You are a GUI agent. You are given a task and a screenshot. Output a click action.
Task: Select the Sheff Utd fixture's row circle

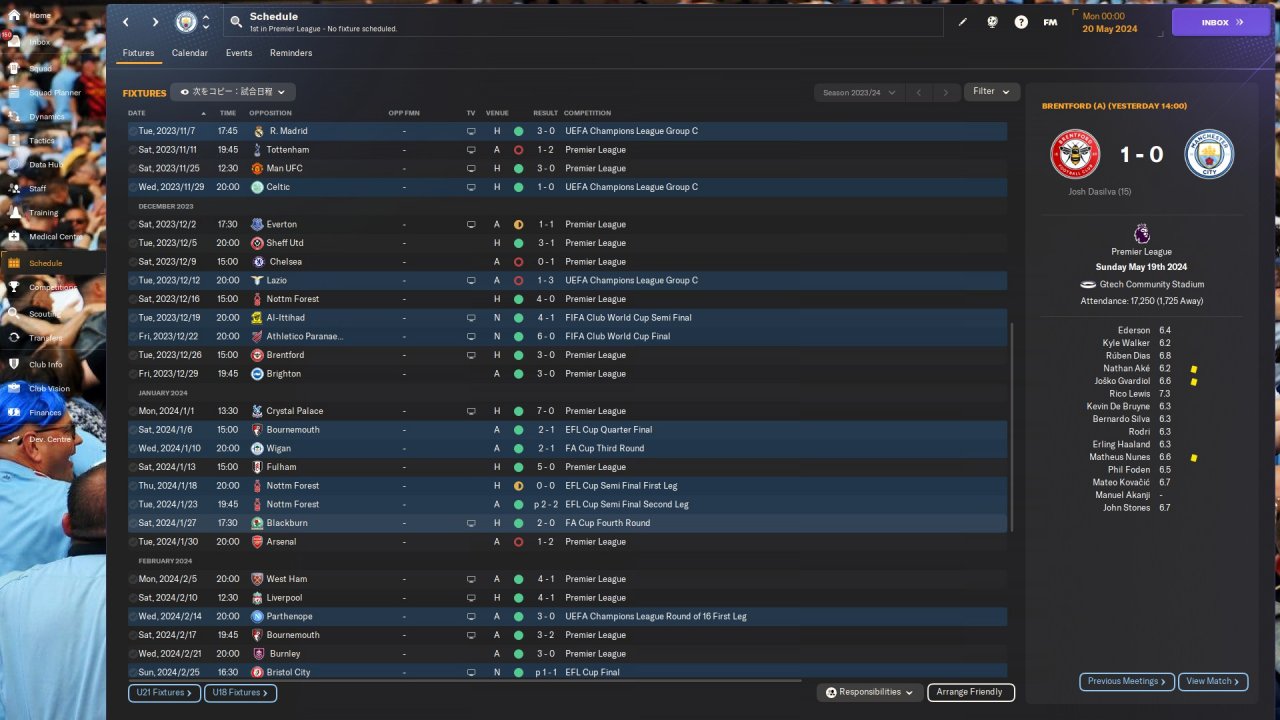click(x=133, y=243)
